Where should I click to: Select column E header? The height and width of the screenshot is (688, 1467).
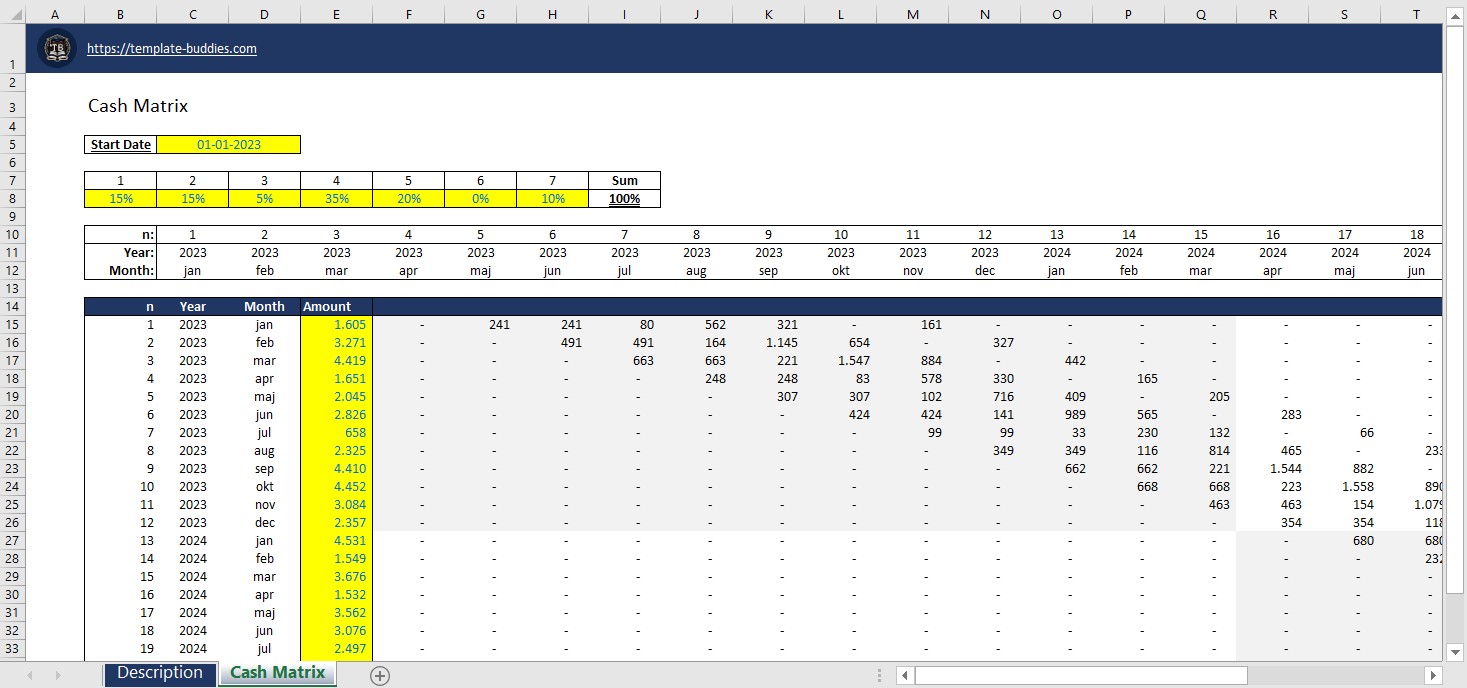pos(336,14)
